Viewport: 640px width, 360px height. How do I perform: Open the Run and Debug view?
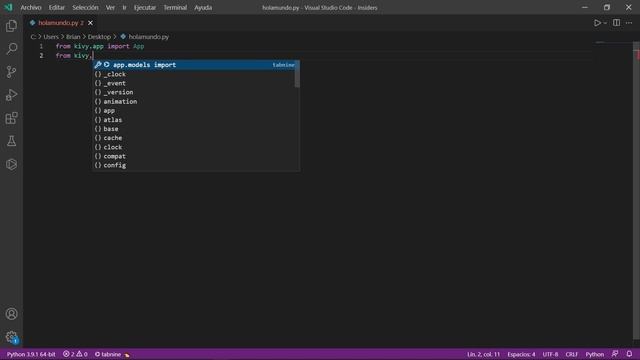[11, 95]
